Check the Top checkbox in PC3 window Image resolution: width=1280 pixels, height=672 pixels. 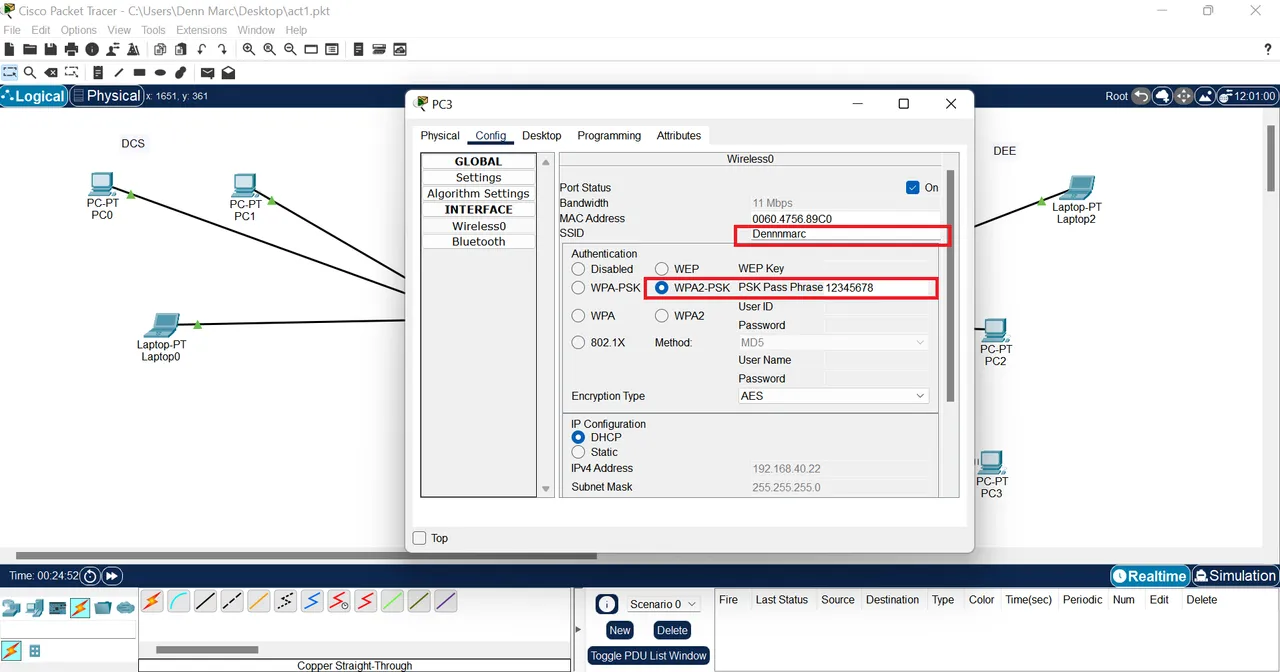tap(420, 538)
